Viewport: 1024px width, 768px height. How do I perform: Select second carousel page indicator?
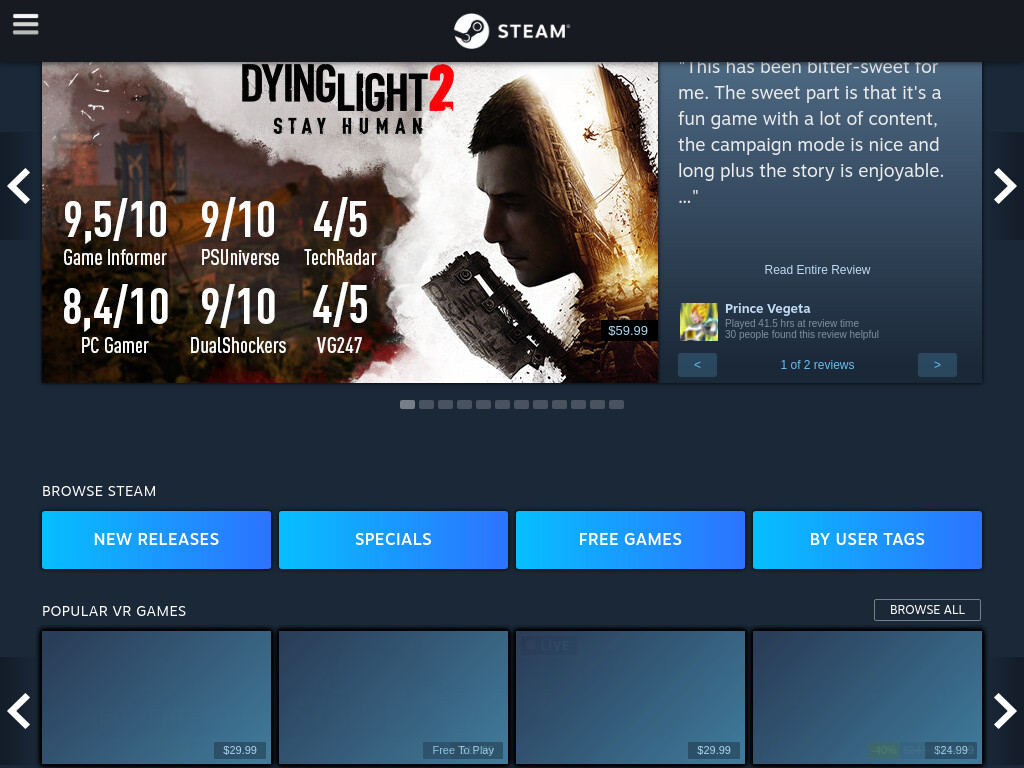pyautogui.click(x=426, y=404)
